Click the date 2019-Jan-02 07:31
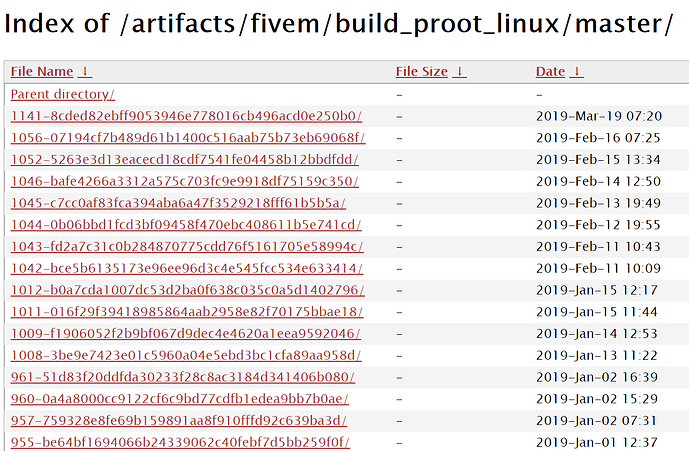Screen dimensions: 689x451 [x=596, y=421]
